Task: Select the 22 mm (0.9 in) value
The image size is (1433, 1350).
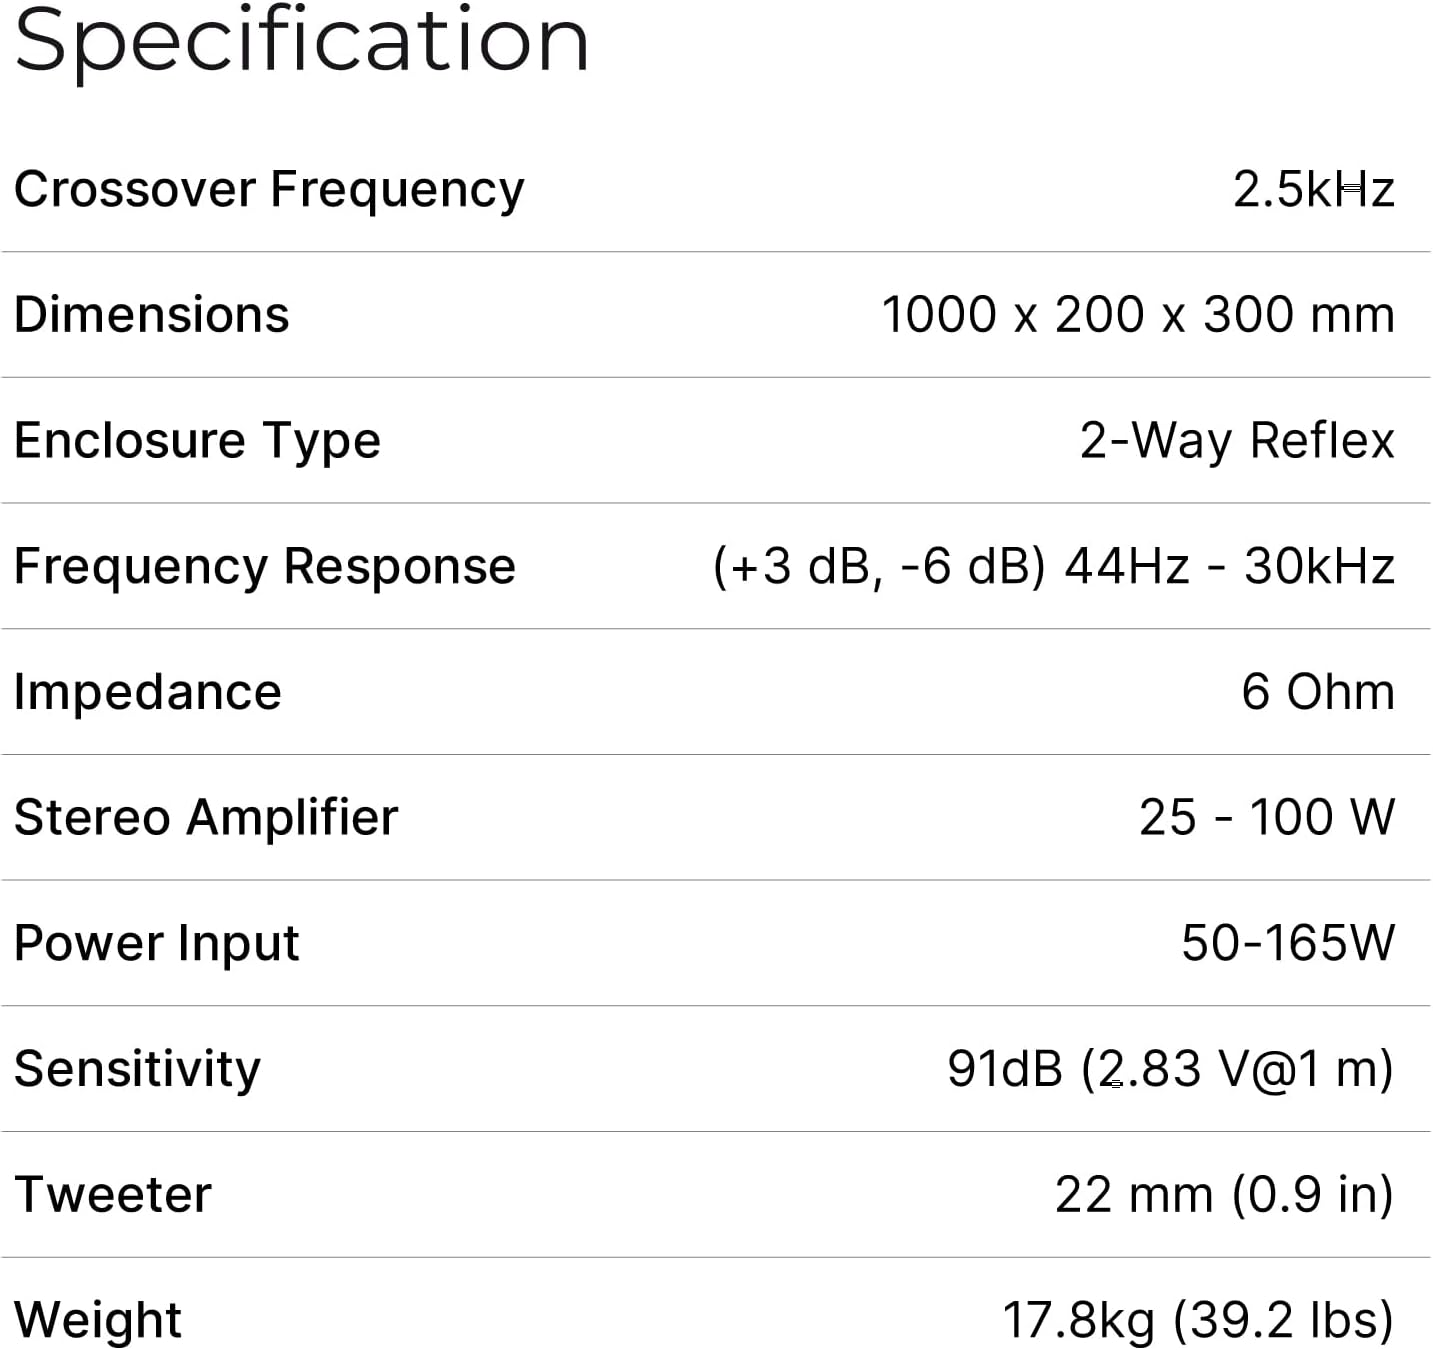Action: [1224, 1195]
